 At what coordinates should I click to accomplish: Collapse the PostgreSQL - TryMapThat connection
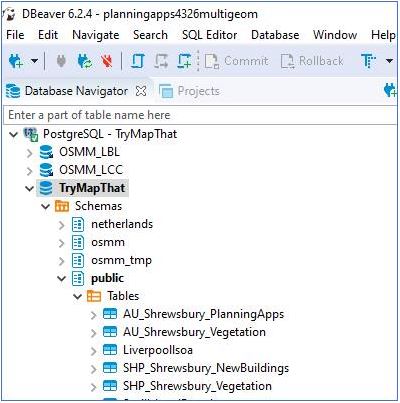pyautogui.click(x=13, y=135)
